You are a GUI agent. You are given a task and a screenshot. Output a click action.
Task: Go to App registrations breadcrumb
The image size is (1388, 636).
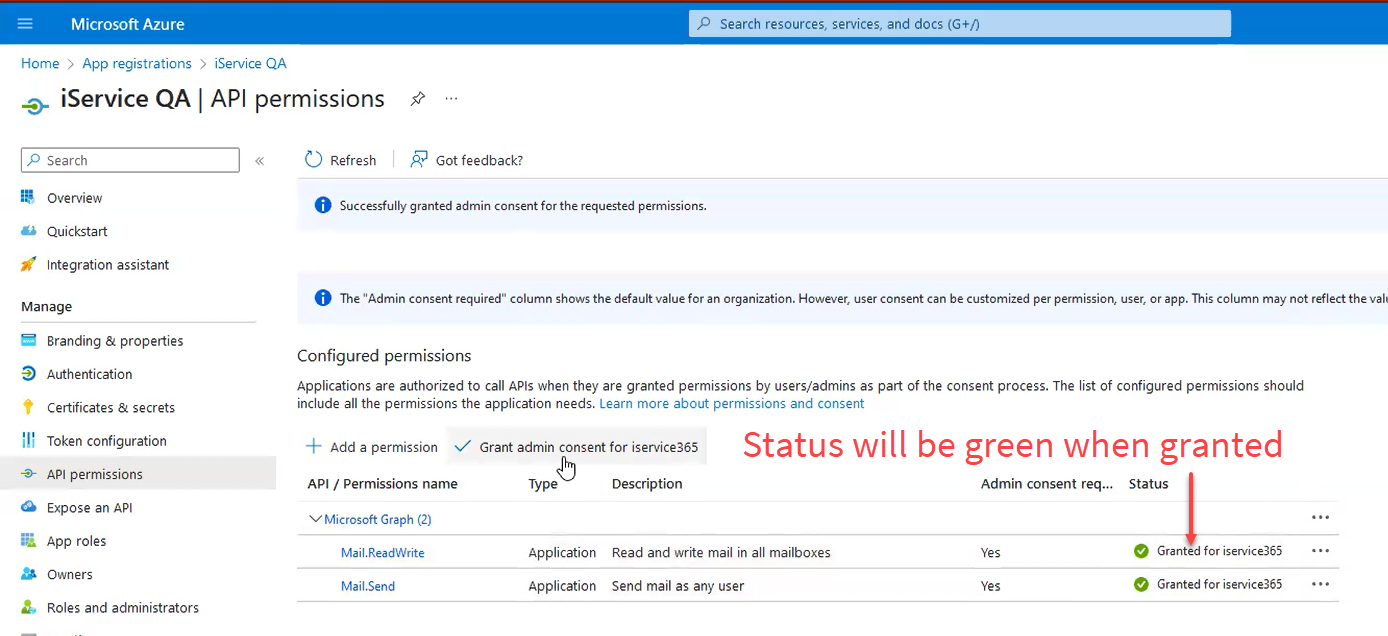click(137, 63)
